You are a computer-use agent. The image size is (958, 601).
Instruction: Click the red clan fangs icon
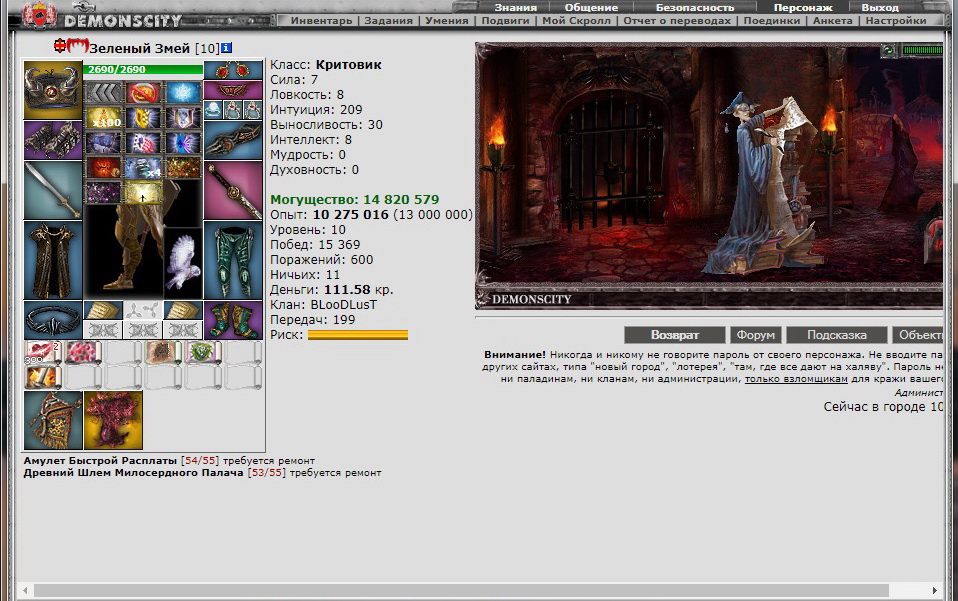(78, 46)
